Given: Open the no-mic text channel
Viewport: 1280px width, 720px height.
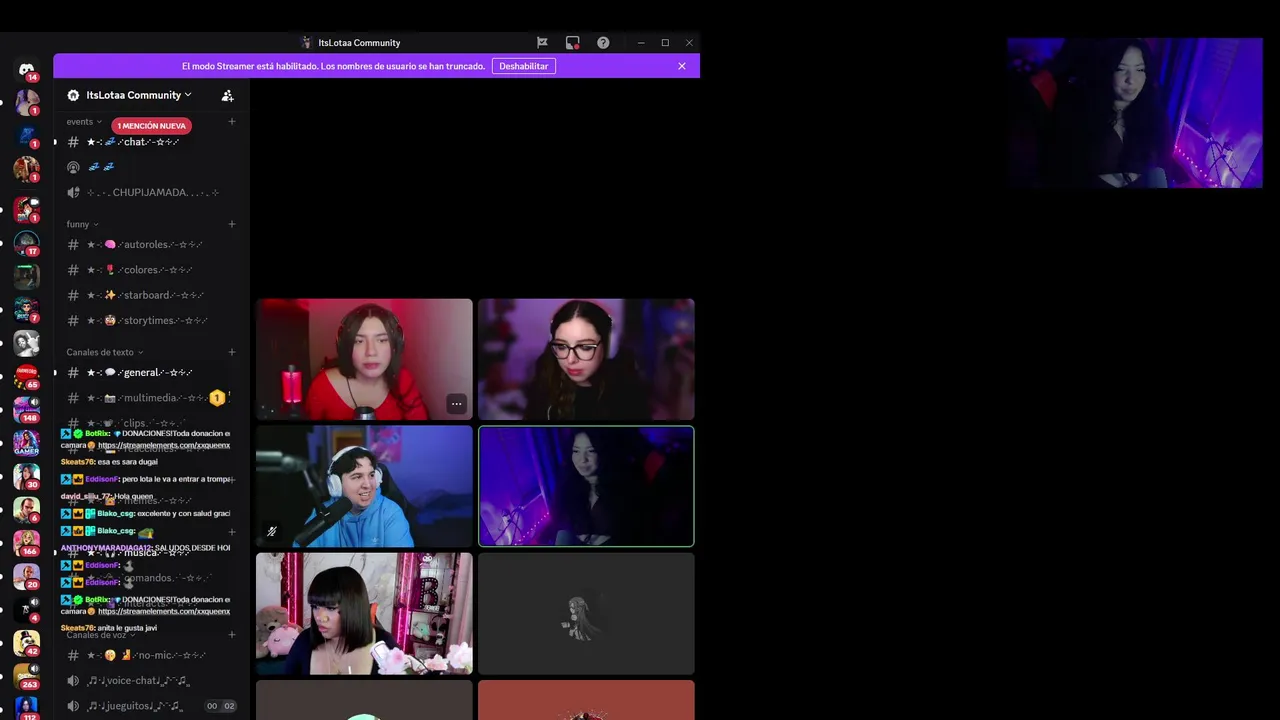Looking at the screenshot, I should [149, 655].
